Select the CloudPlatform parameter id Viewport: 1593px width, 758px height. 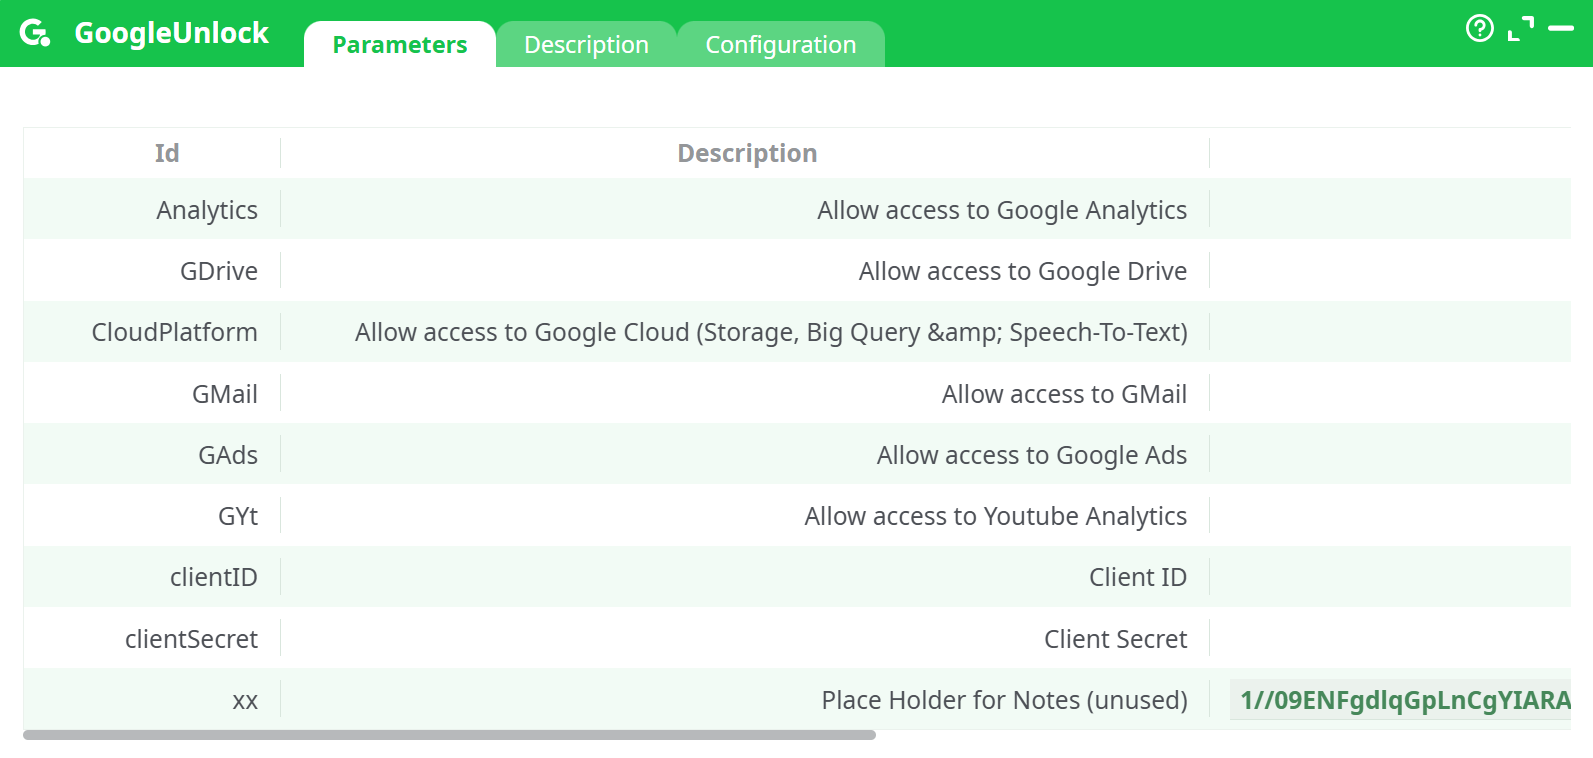(175, 332)
